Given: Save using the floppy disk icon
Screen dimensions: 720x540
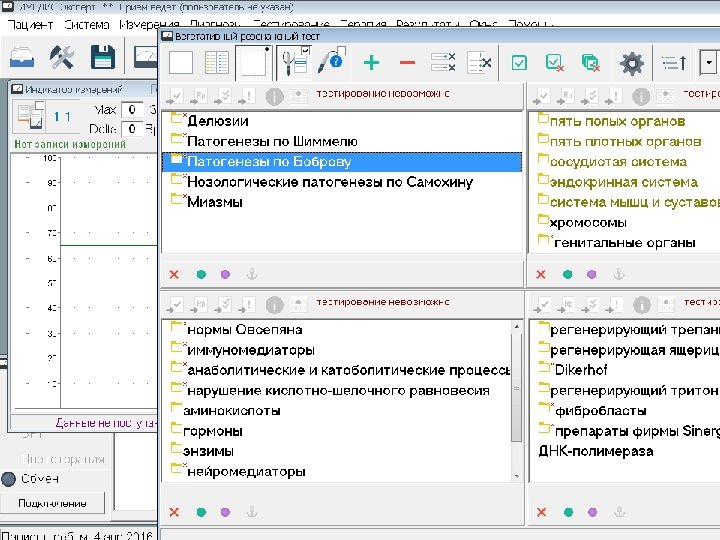Looking at the screenshot, I should pos(102,56).
